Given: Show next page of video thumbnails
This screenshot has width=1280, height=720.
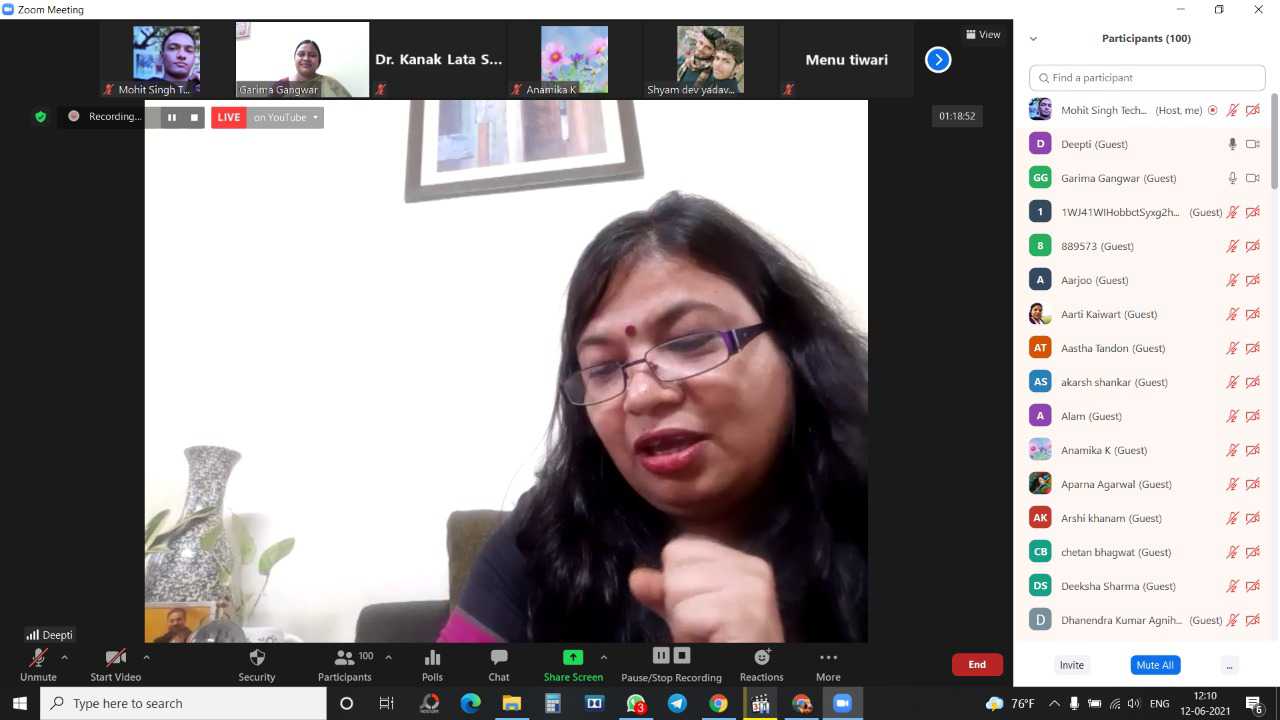Looking at the screenshot, I should click(938, 60).
